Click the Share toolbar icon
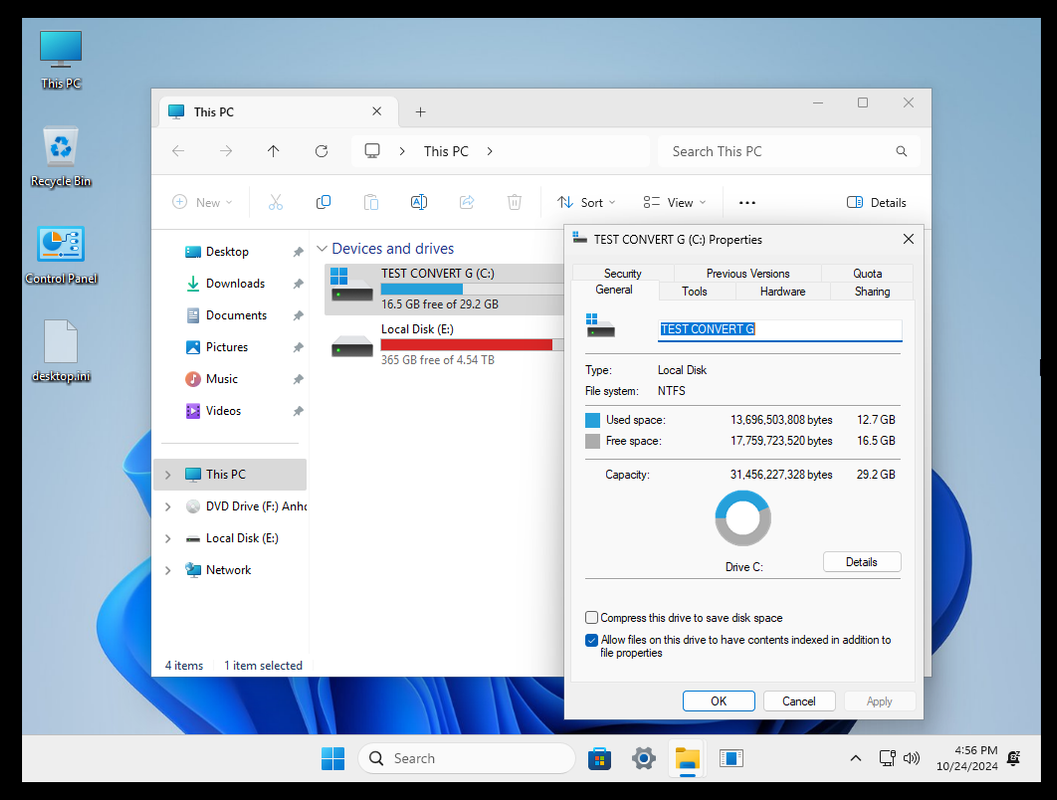1057x800 pixels. point(466,202)
